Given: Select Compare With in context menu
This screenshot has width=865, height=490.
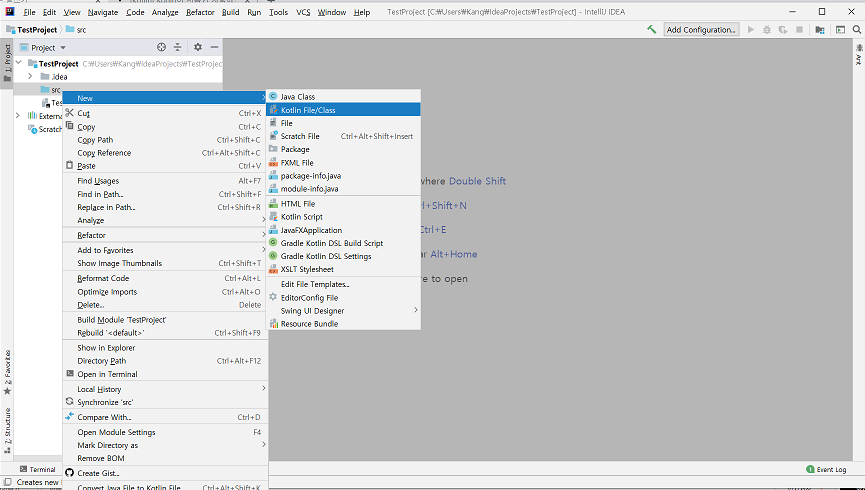Looking at the screenshot, I should [x=165, y=417].
